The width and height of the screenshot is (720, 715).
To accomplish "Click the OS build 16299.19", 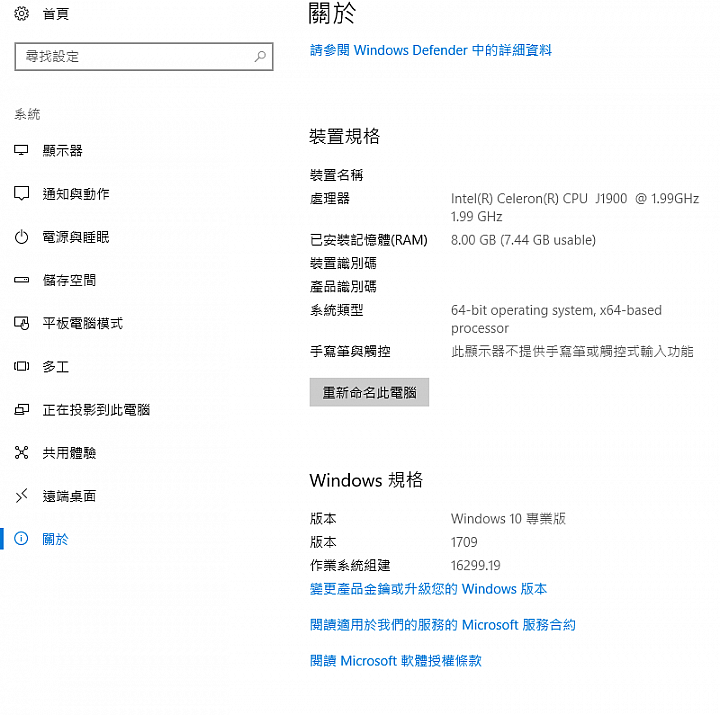I will [475, 565].
